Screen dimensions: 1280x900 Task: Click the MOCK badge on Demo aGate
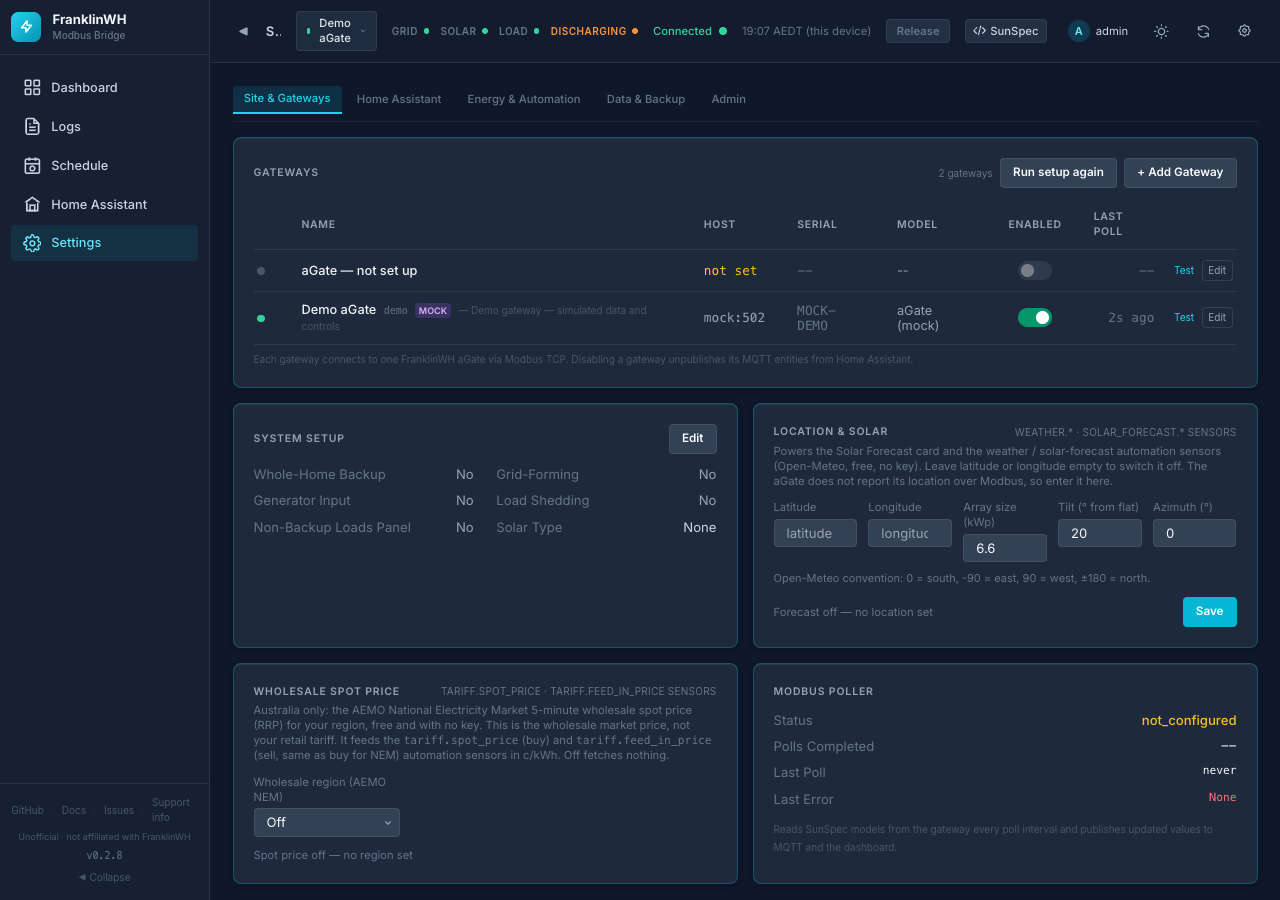433,311
